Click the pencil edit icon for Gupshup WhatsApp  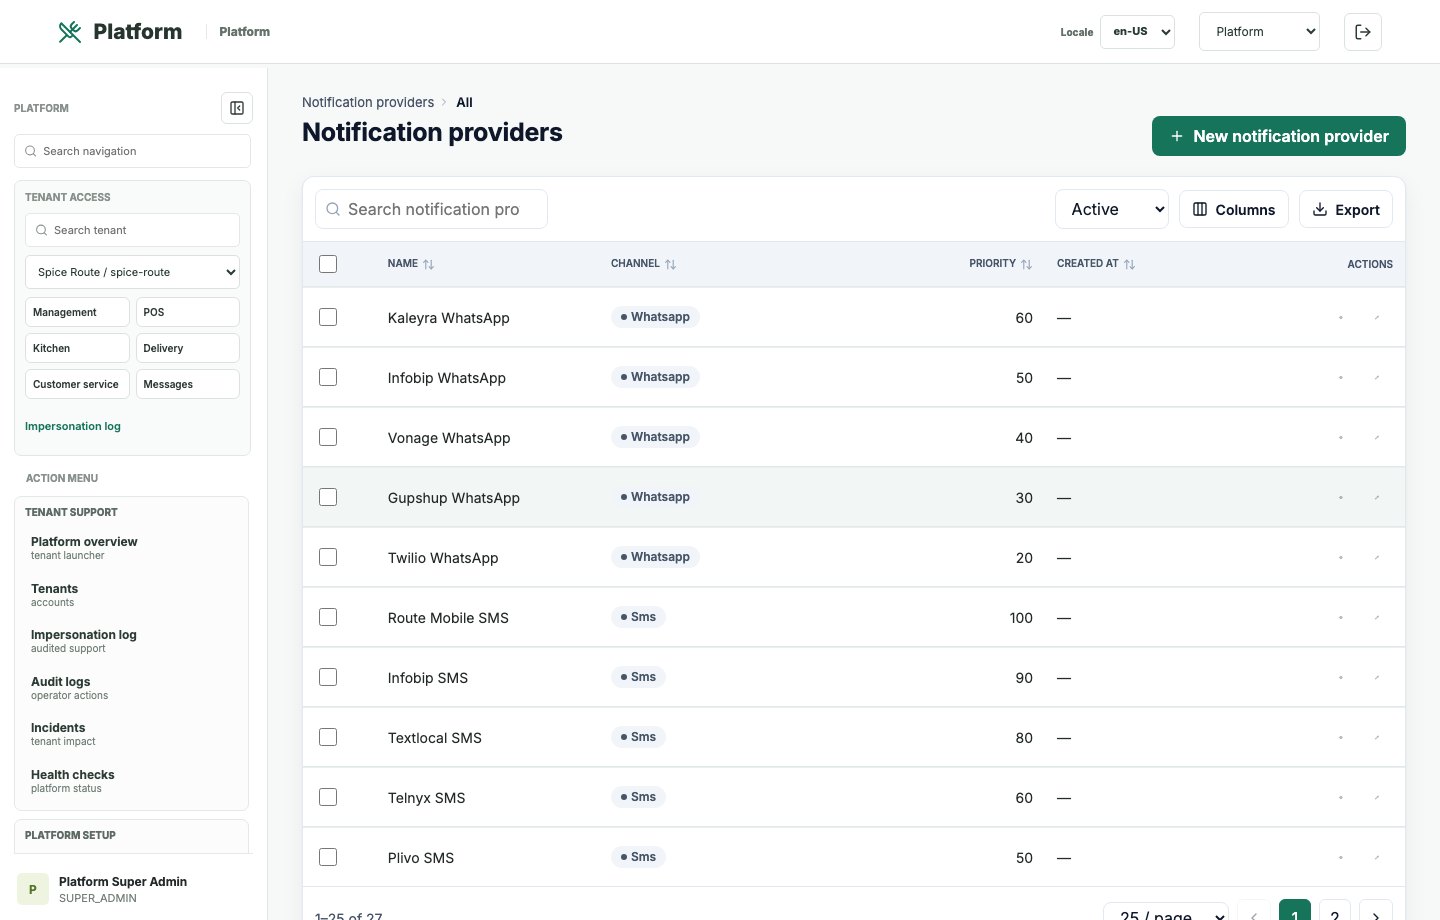tap(1377, 498)
